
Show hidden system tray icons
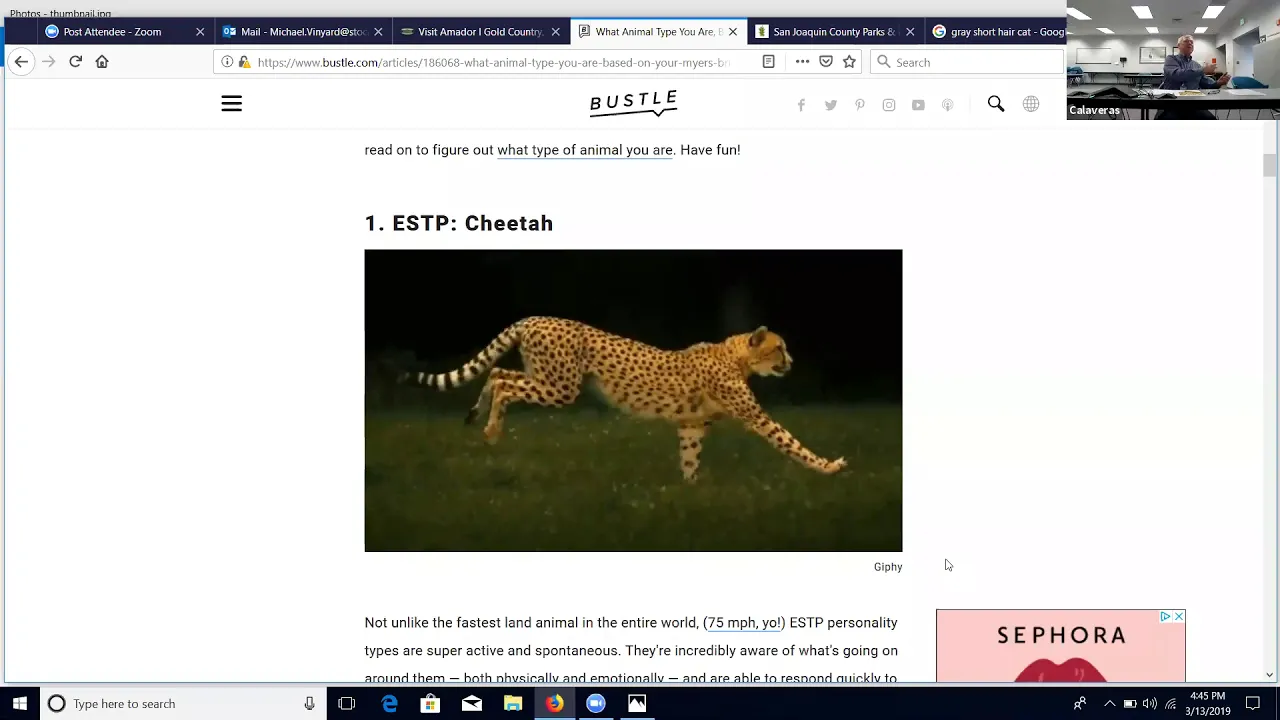(1109, 704)
